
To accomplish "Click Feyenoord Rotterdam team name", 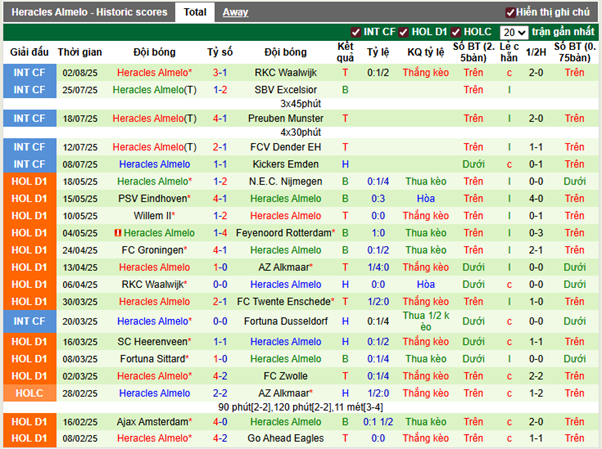I will pyautogui.click(x=284, y=233).
